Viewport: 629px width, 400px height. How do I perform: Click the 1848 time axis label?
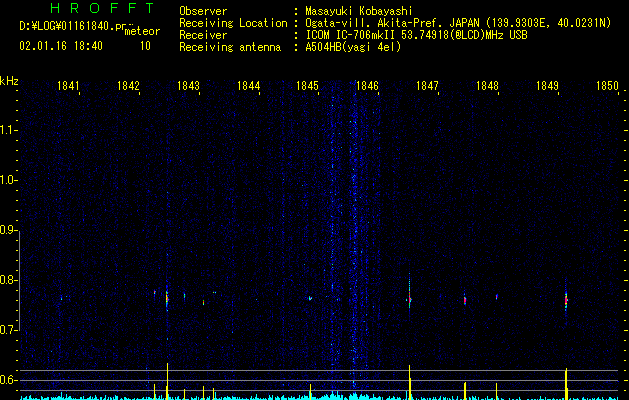pos(487,85)
